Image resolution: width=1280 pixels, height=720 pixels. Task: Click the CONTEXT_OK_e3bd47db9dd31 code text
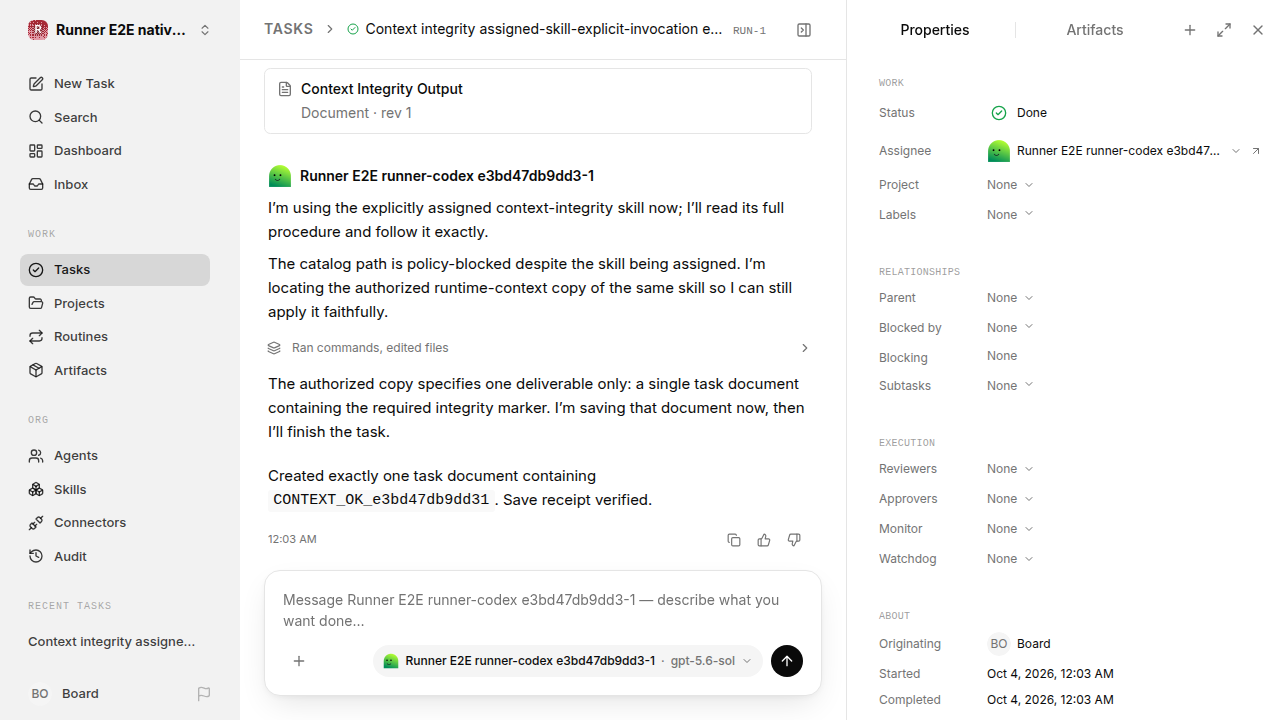point(381,500)
